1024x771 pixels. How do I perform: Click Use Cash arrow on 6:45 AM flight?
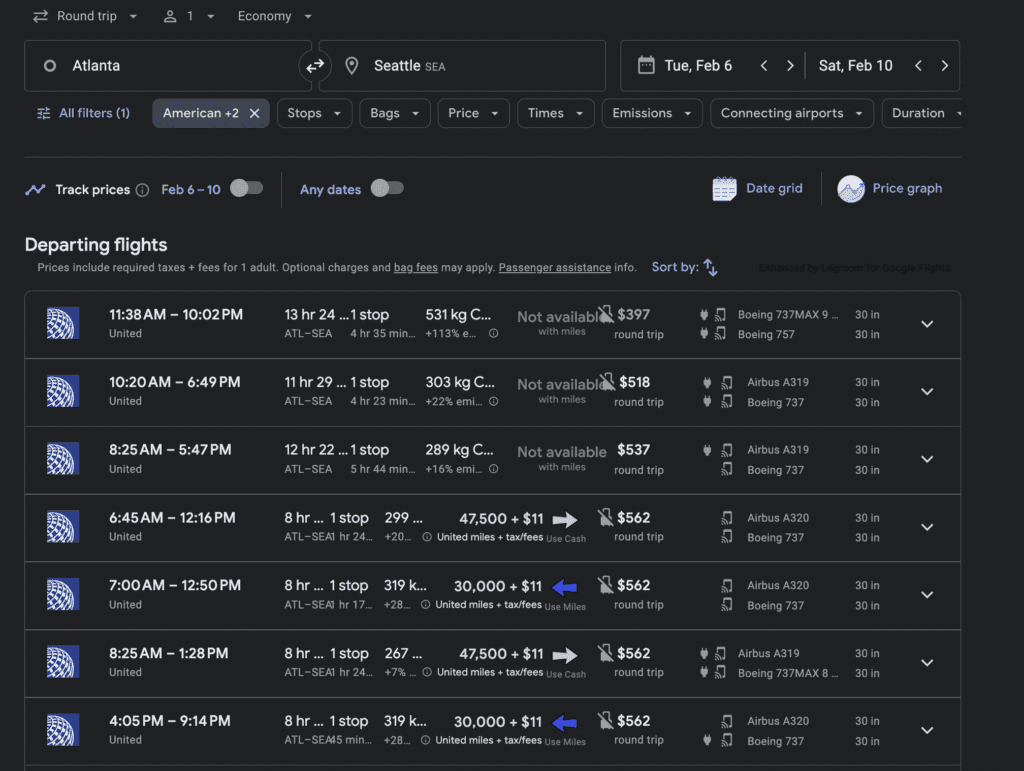(x=565, y=520)
